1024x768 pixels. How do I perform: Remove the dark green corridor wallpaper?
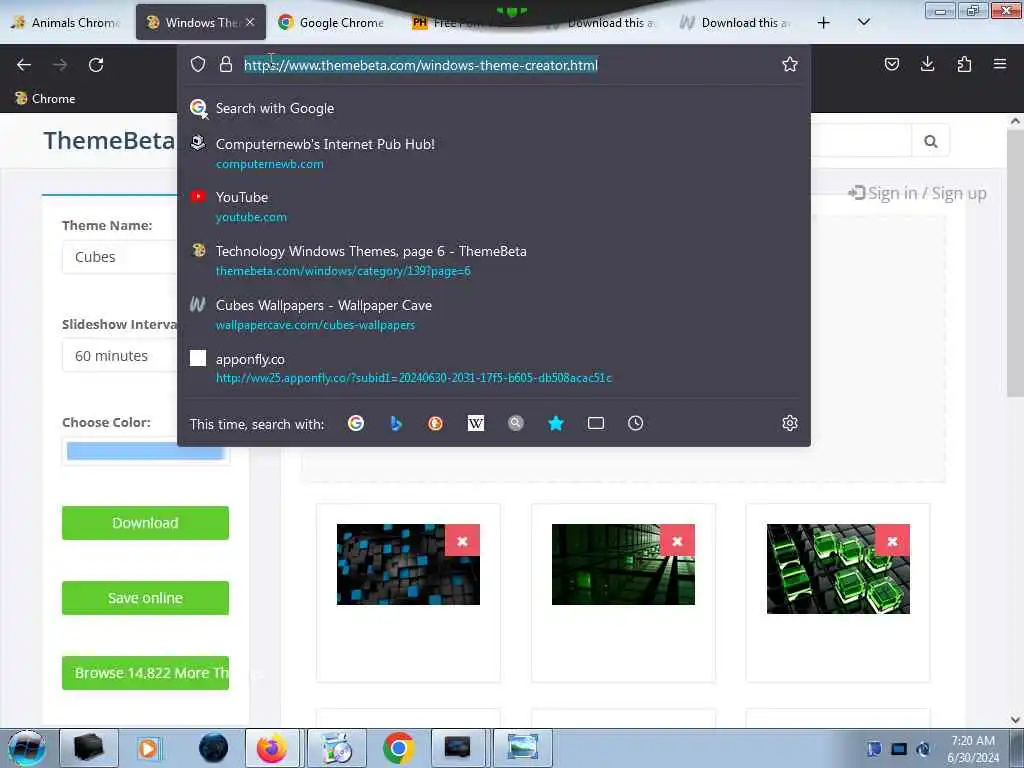point(677,541)
